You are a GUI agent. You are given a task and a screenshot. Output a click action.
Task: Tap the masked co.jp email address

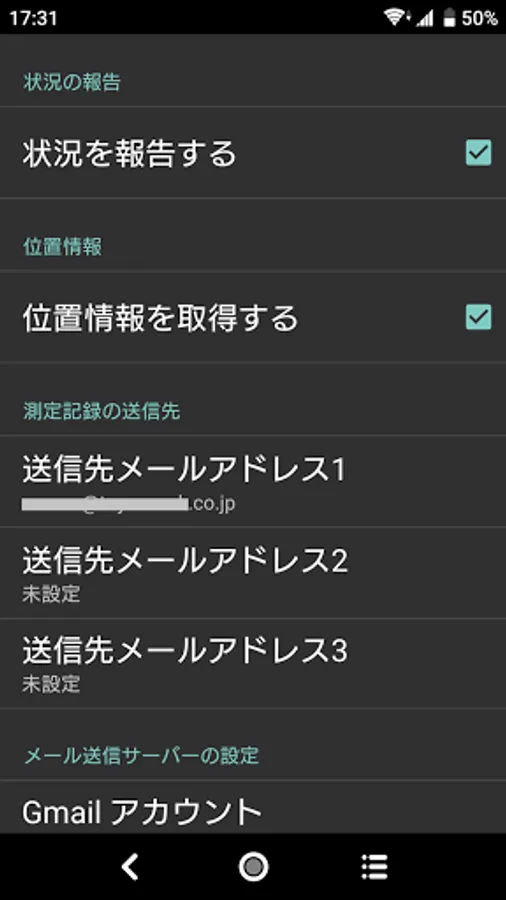[x=129, y=504]
